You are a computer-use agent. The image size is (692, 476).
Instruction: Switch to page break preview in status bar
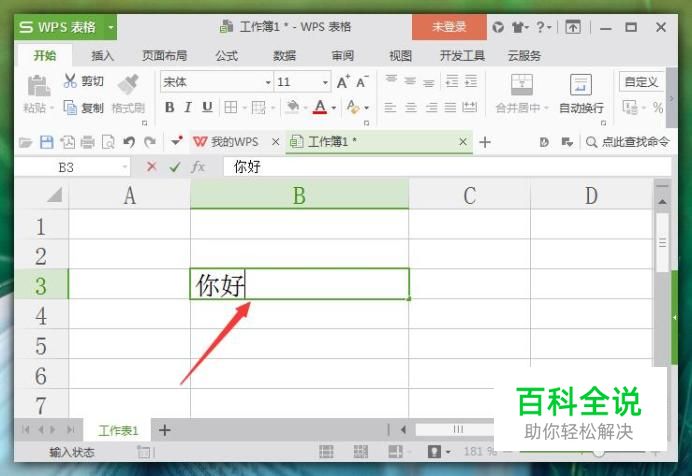(361, 452)
